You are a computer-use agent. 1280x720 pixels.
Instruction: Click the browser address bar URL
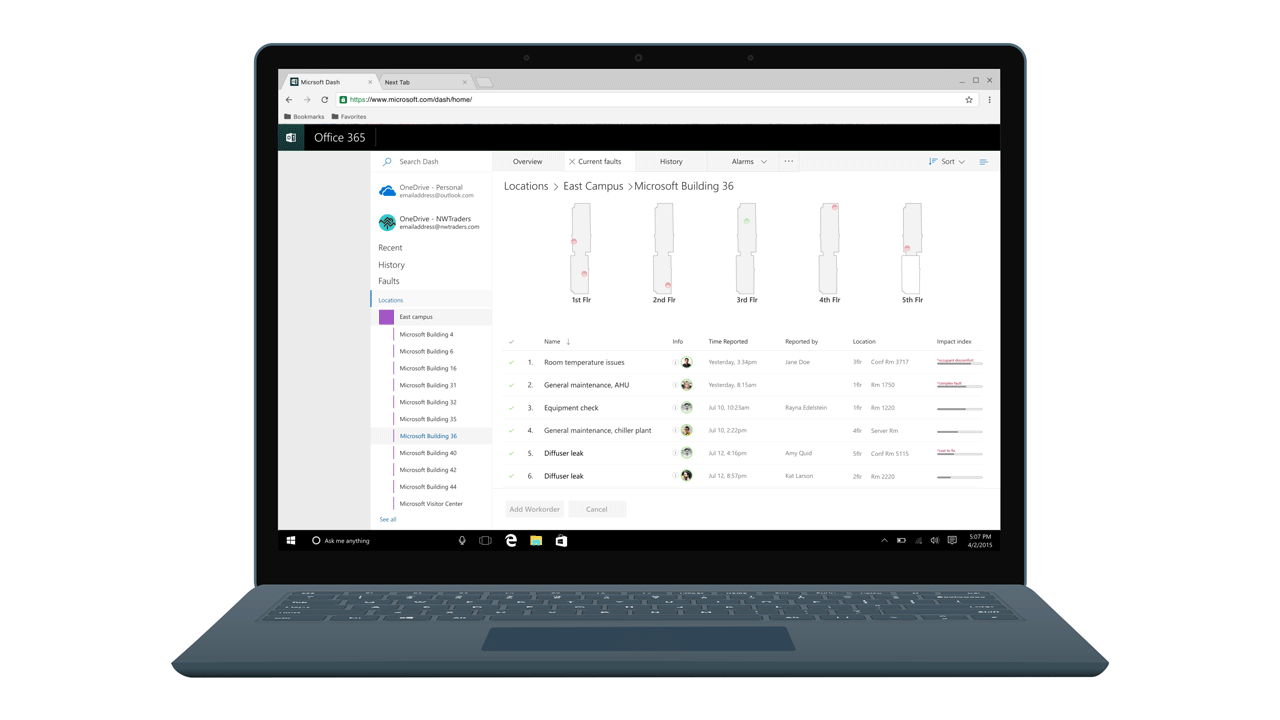411,100
